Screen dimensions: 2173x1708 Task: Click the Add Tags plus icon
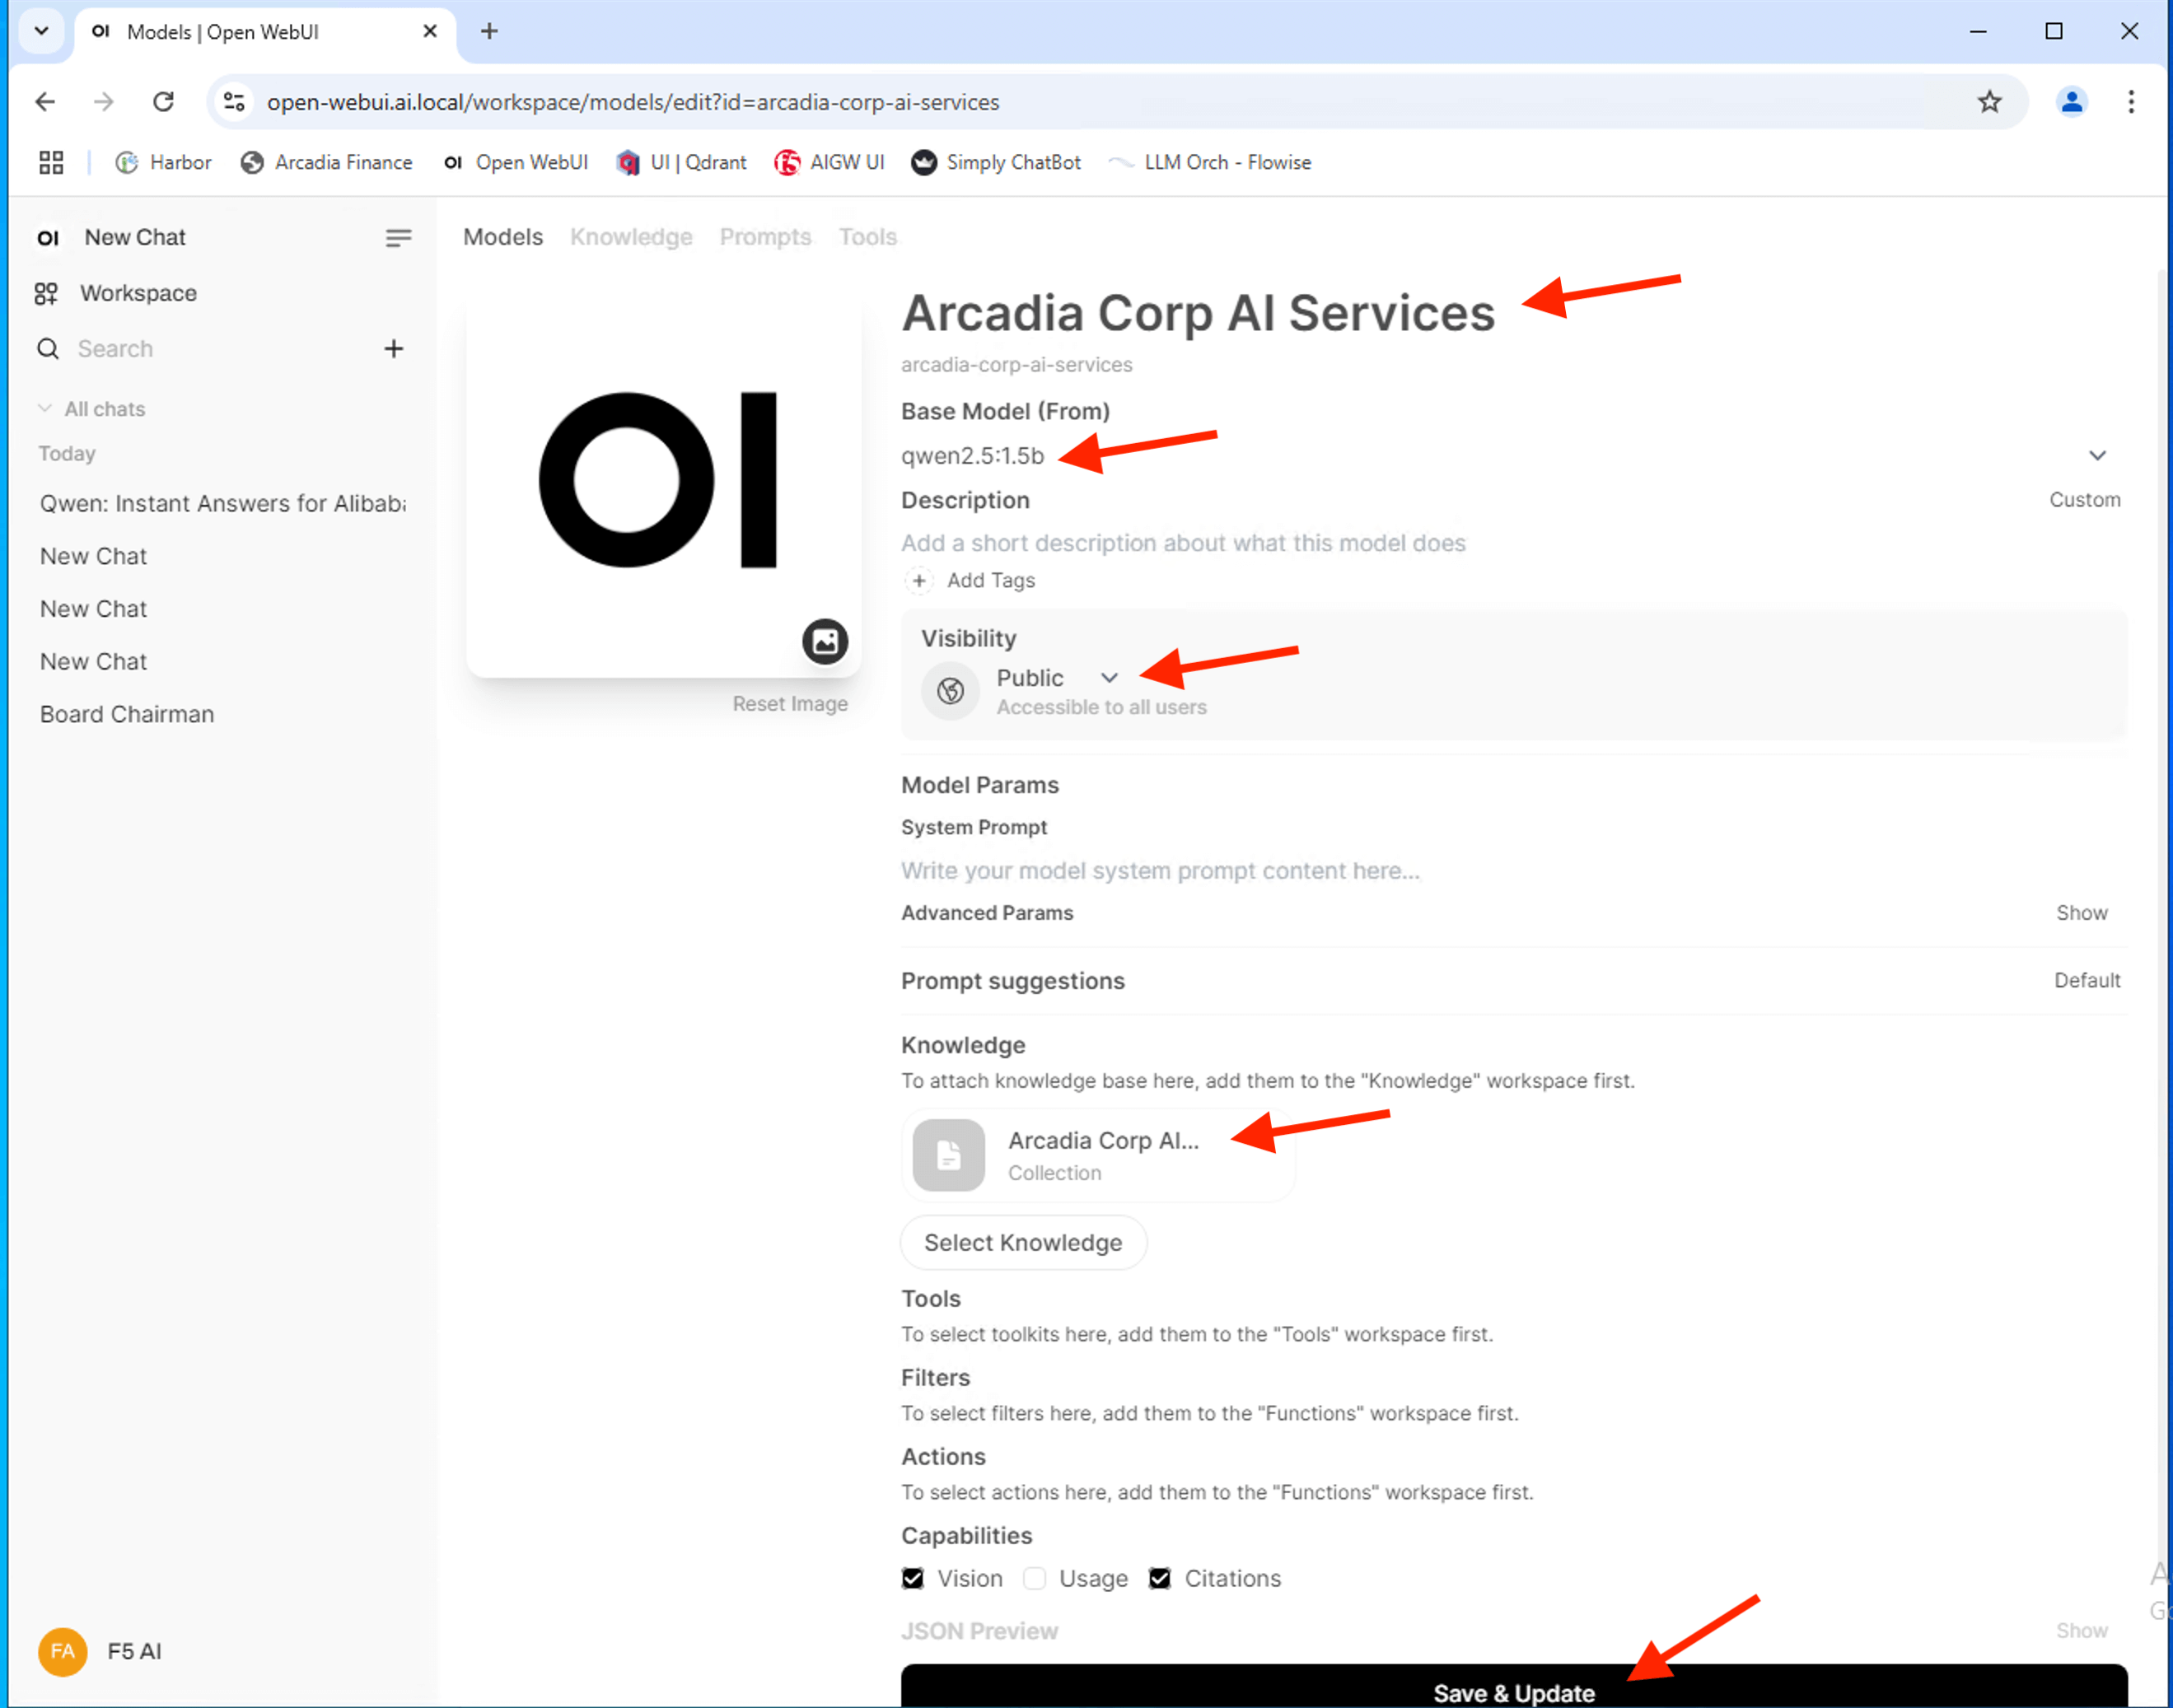click(x=919, y=581)
